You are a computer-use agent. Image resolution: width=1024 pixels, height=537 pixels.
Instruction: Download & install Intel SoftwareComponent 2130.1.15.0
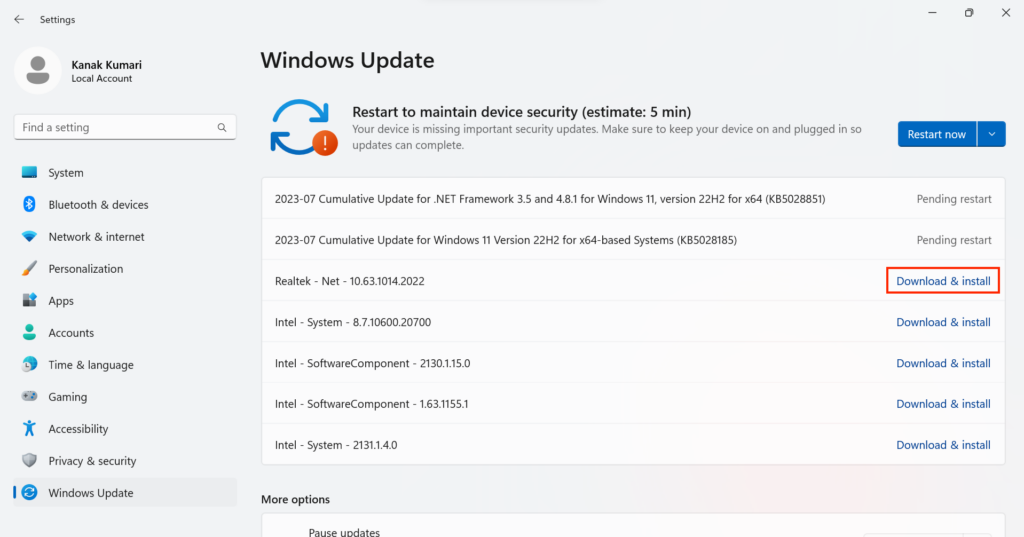point(943,363)
